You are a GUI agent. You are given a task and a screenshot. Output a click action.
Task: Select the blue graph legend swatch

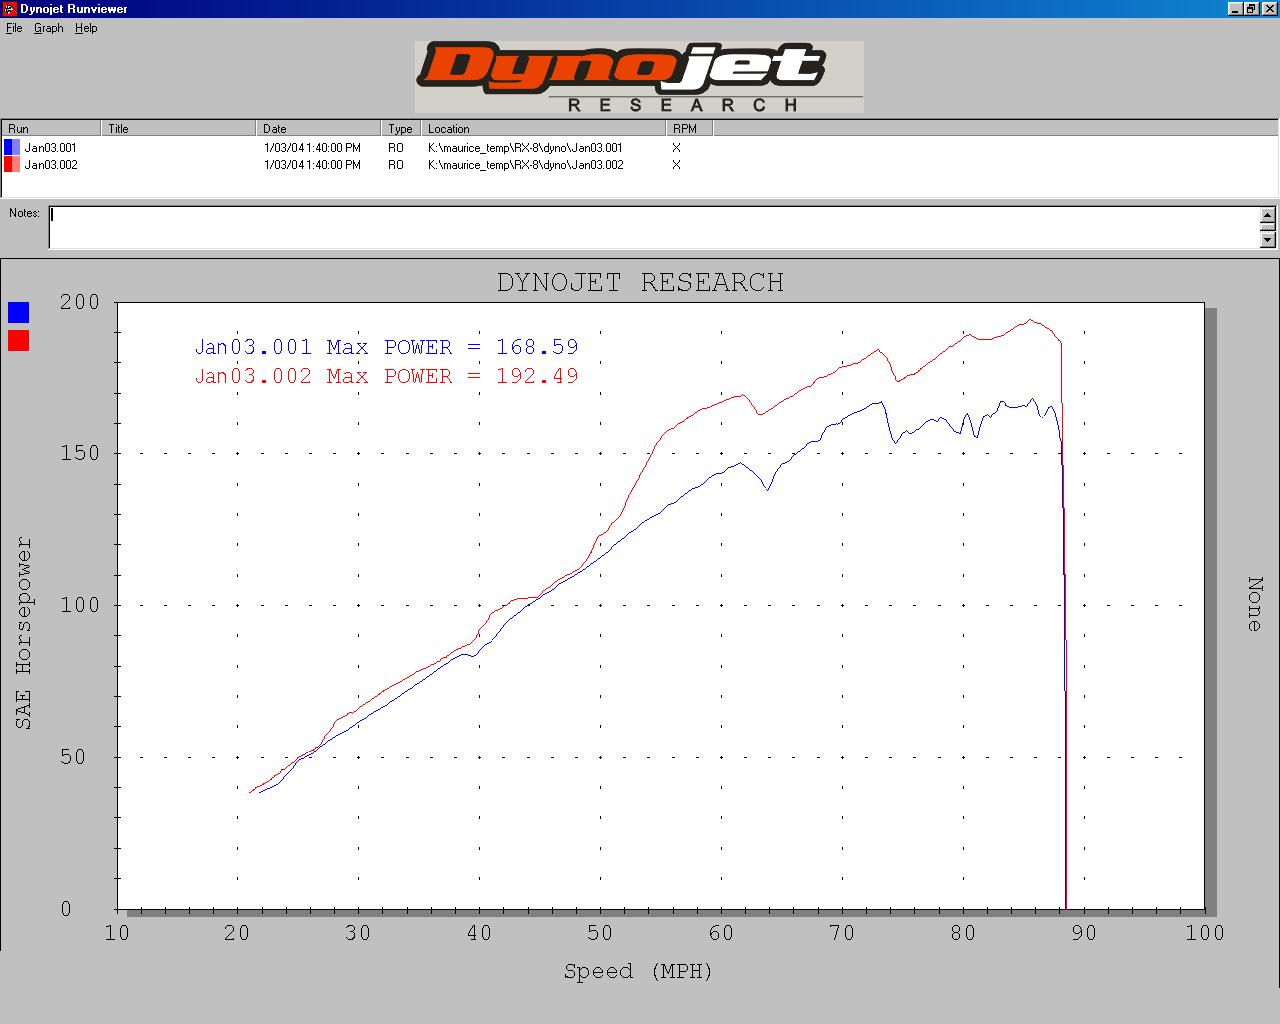18,312
